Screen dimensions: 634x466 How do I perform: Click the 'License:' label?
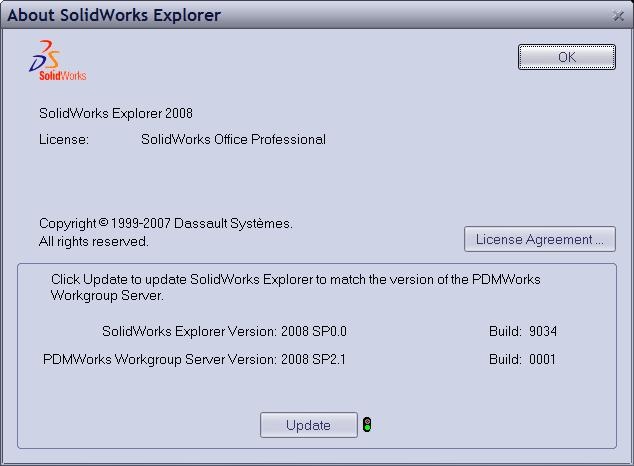click(x=64, y=139)
